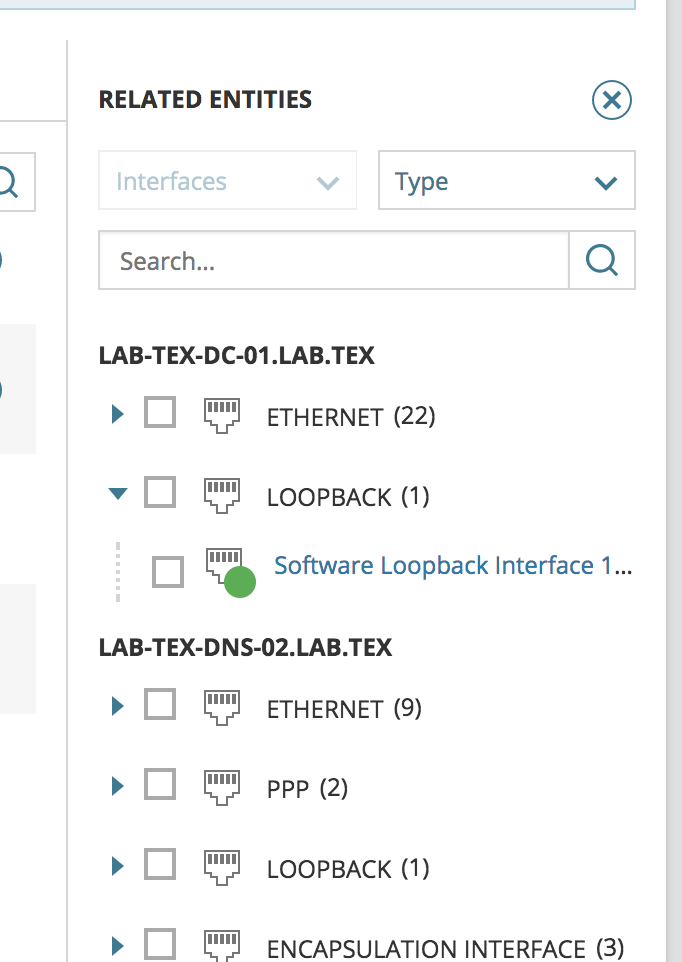Check the ETHERNET (22) checkbox
Image resolution: width=682 pixels, height=962 pixels.
160,412
